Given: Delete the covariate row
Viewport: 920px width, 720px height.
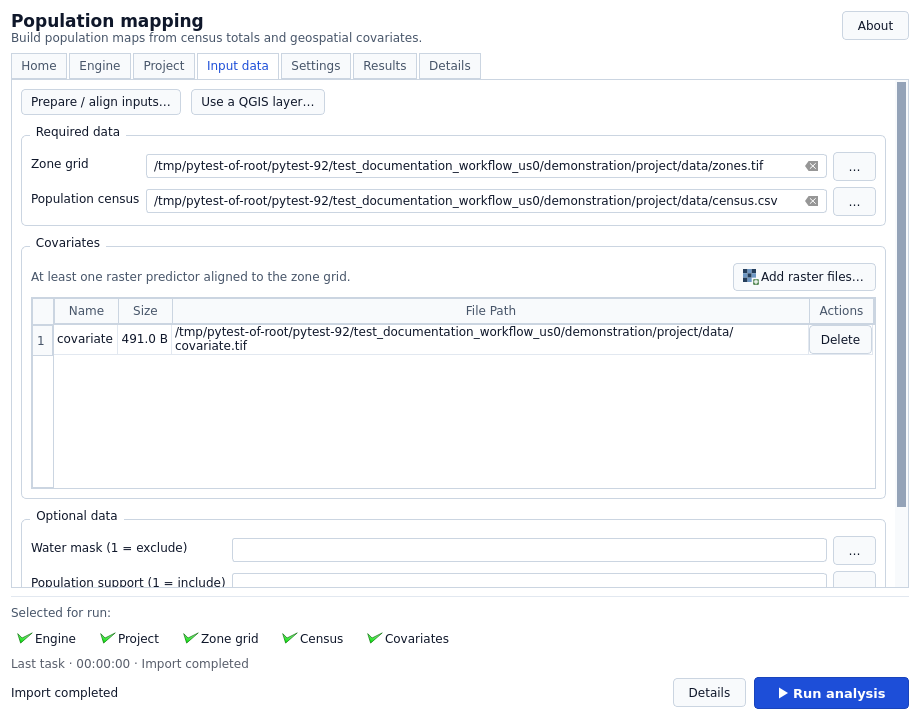Looking at the screenshot, I should coord(840,340).
